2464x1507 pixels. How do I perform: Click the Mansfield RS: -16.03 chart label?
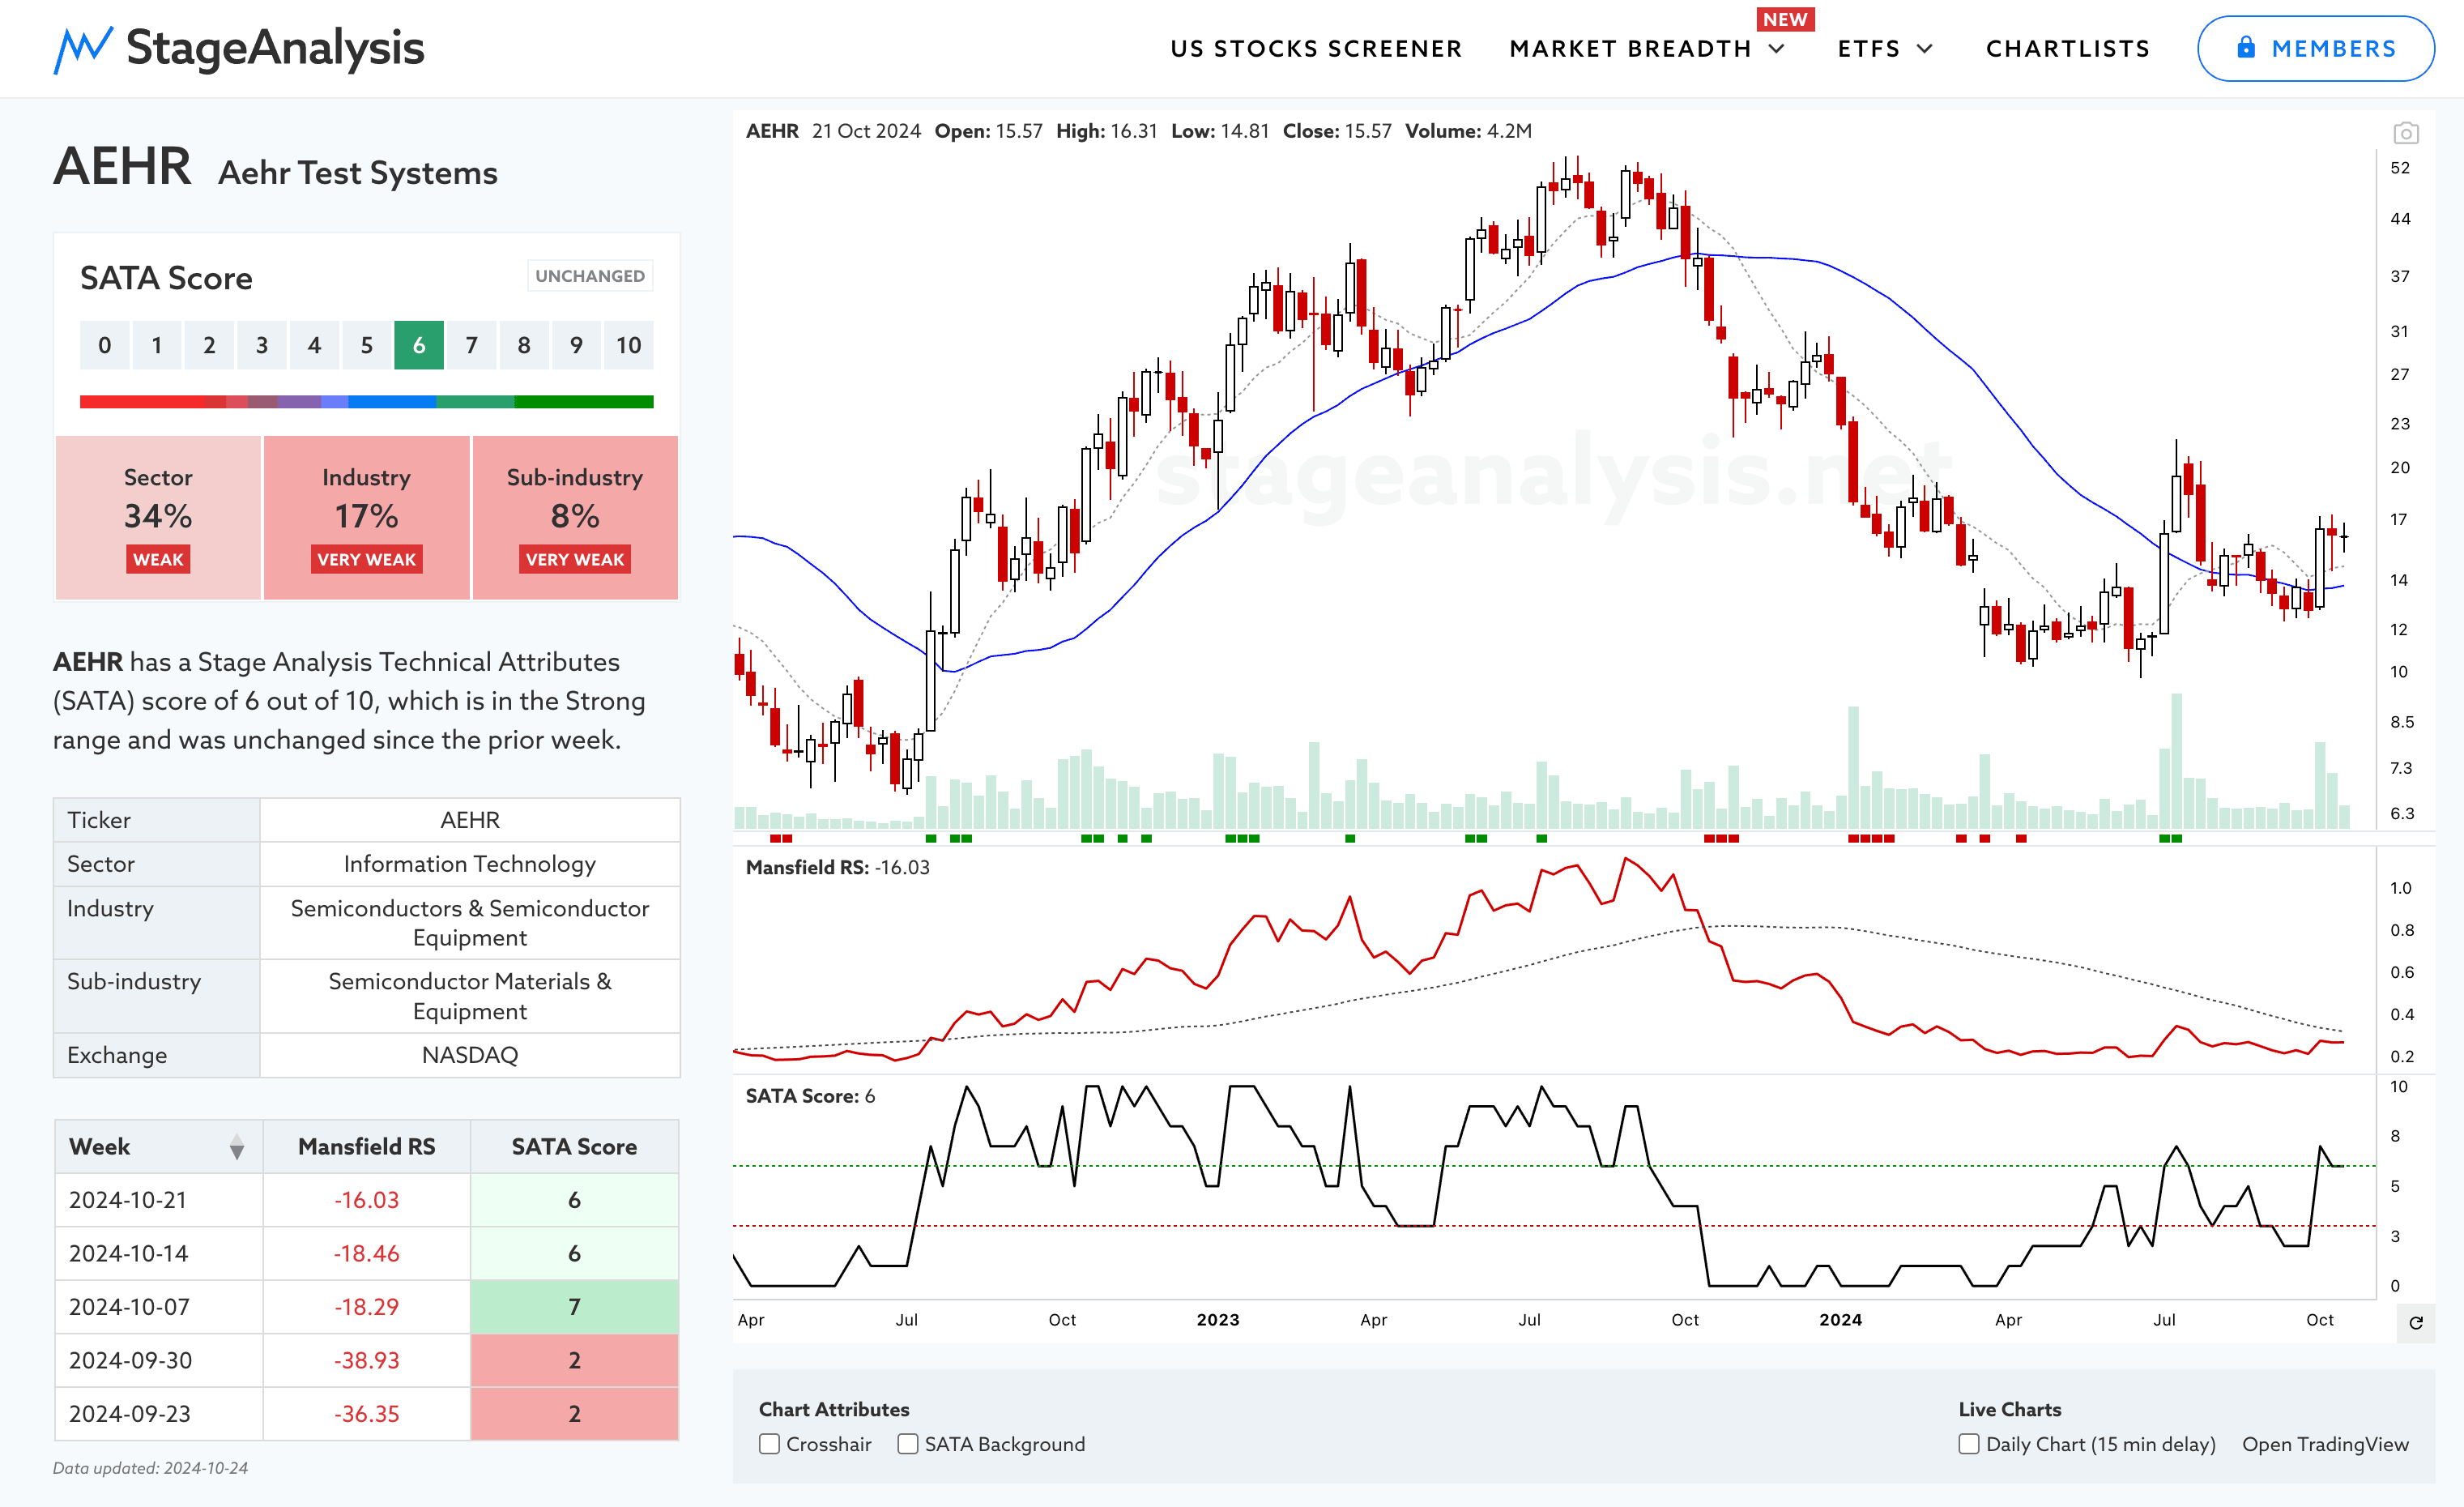(x=837, y=868)
